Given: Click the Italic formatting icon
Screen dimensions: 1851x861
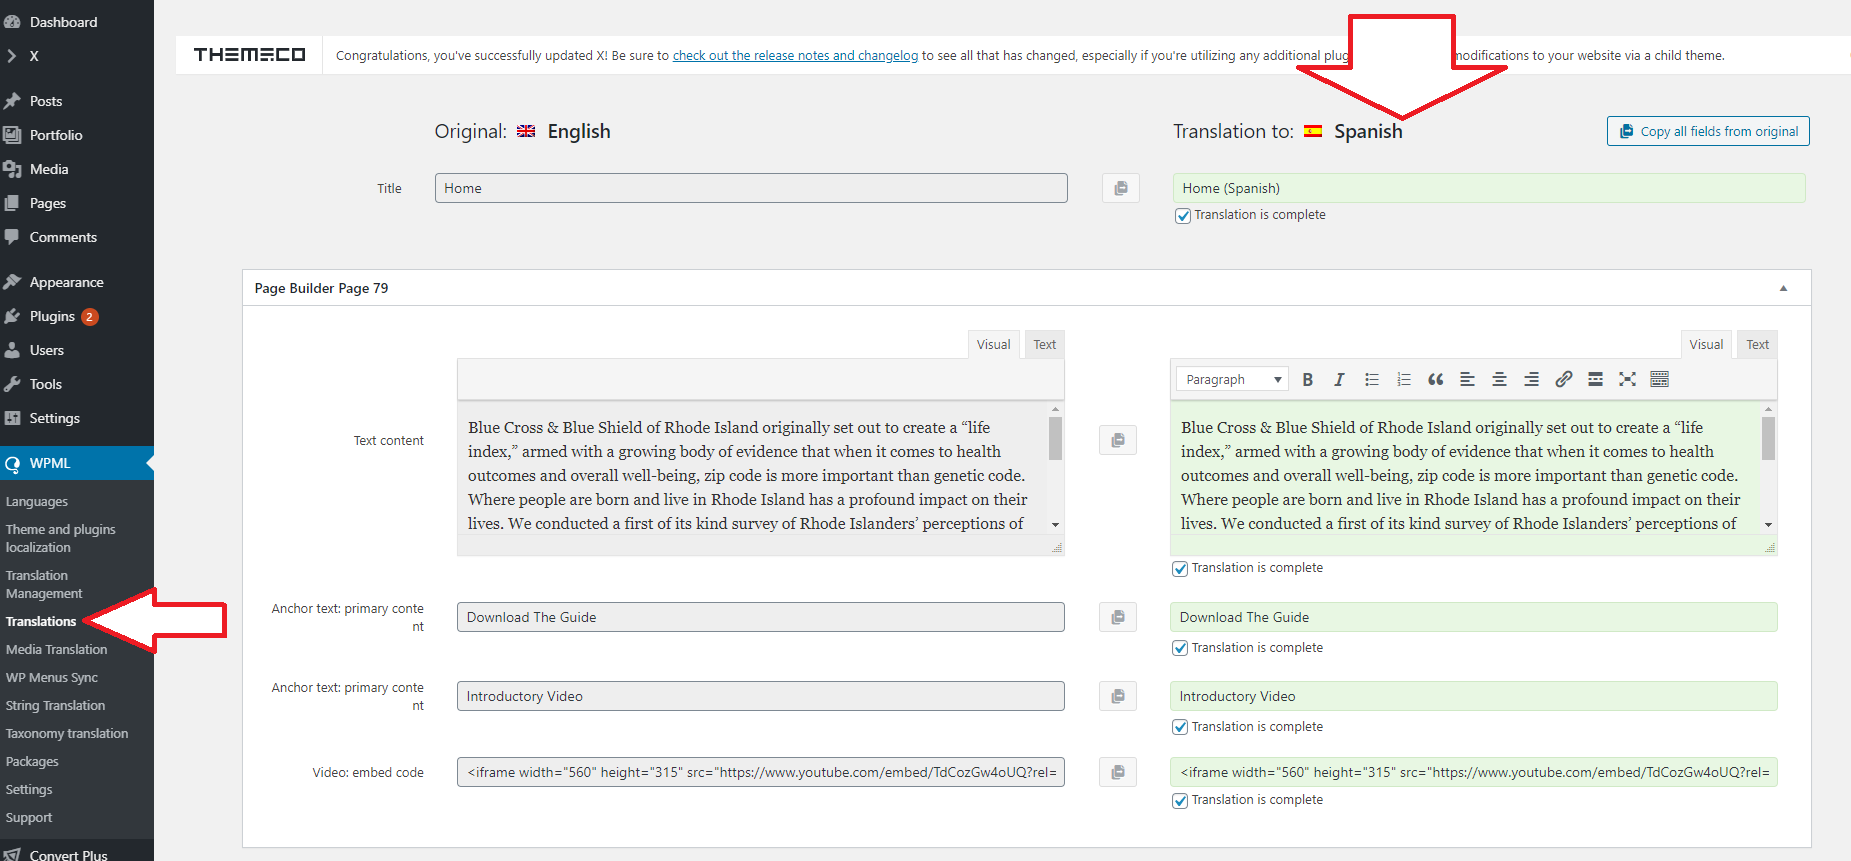Looking at the screenshot, I should click(1339, 379).
